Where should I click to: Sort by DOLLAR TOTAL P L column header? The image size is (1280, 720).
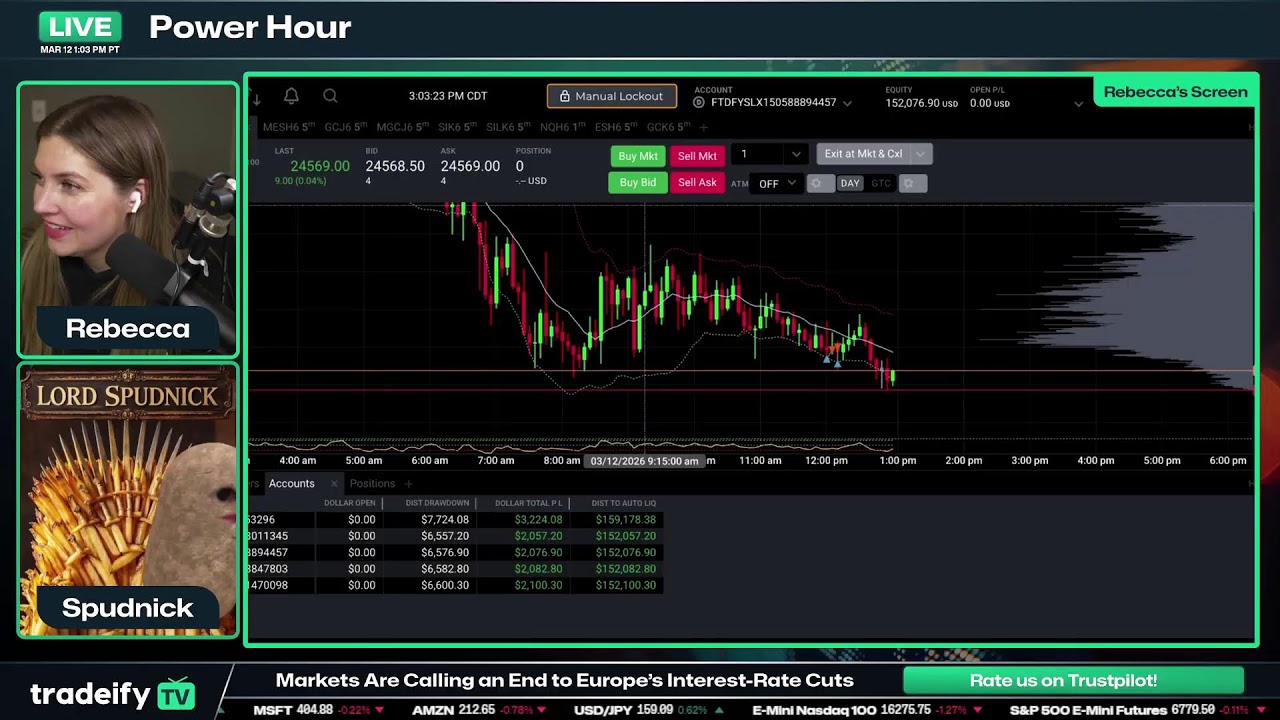[x=529, y=503]
